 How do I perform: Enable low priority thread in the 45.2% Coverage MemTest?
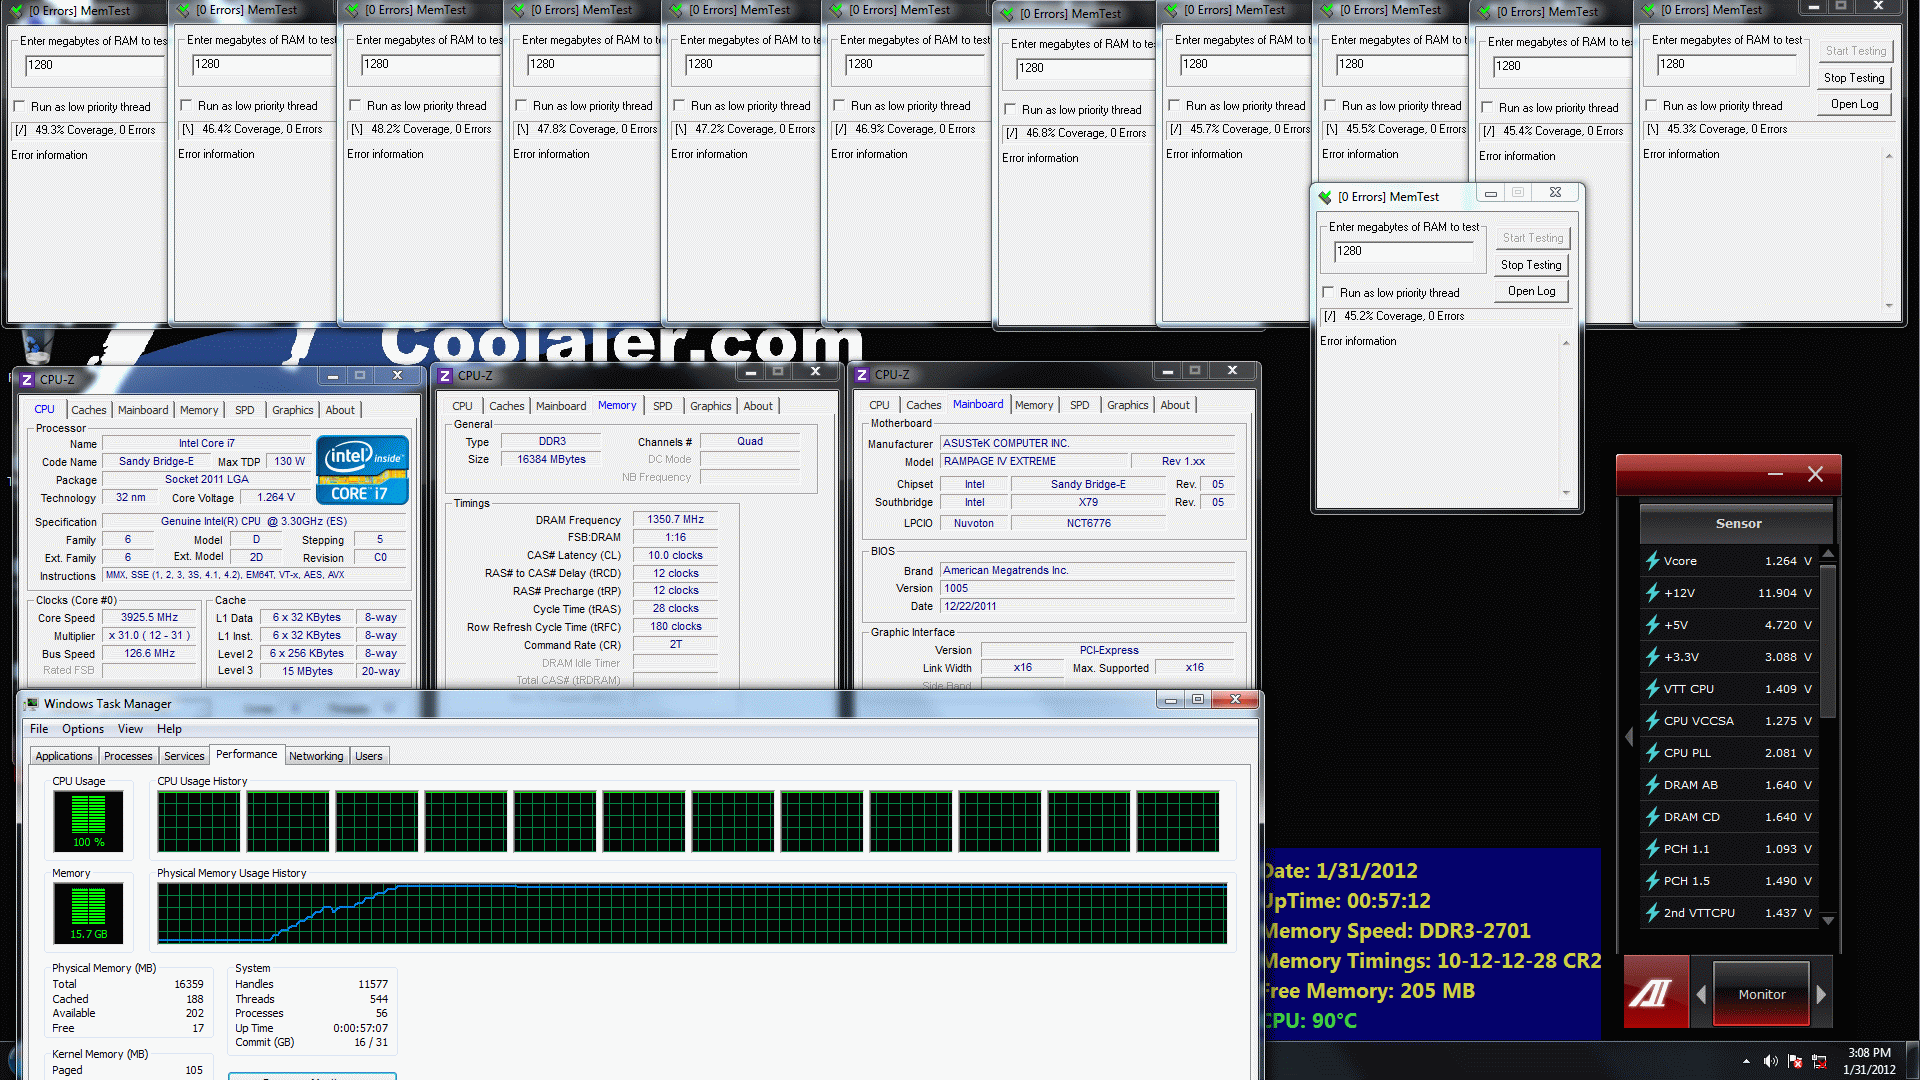pyautogui.click(x=1328, y=292)
